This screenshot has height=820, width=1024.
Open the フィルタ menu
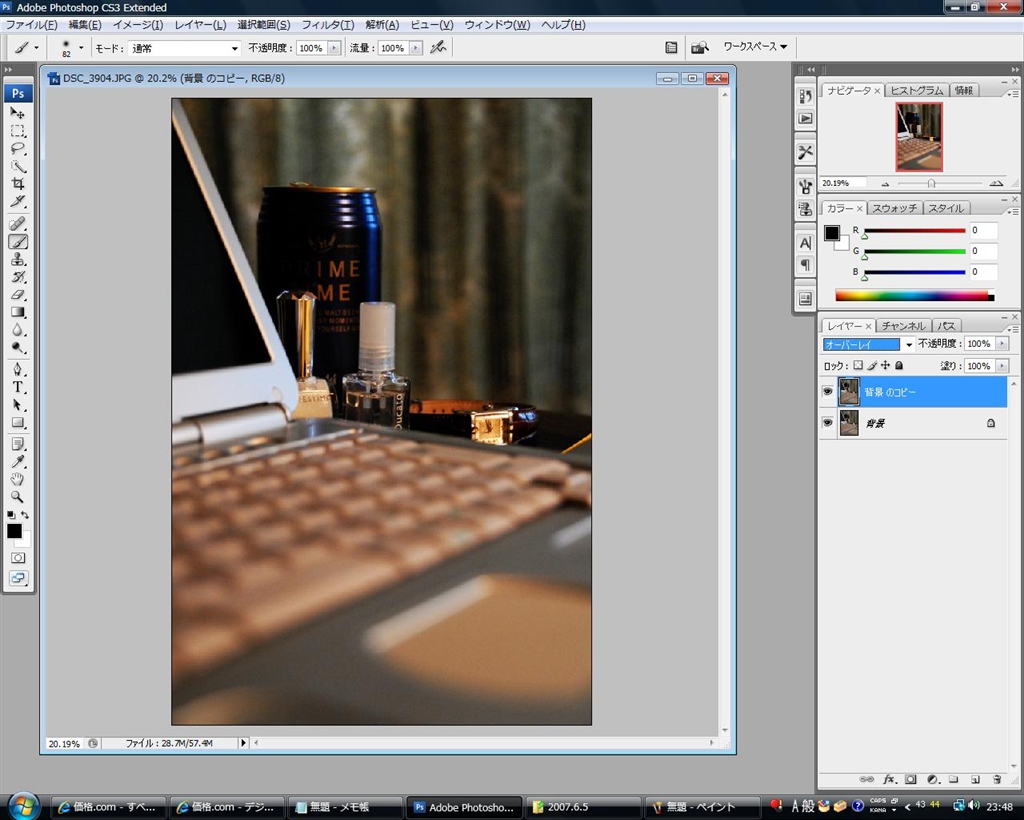[x=328, y=24]
